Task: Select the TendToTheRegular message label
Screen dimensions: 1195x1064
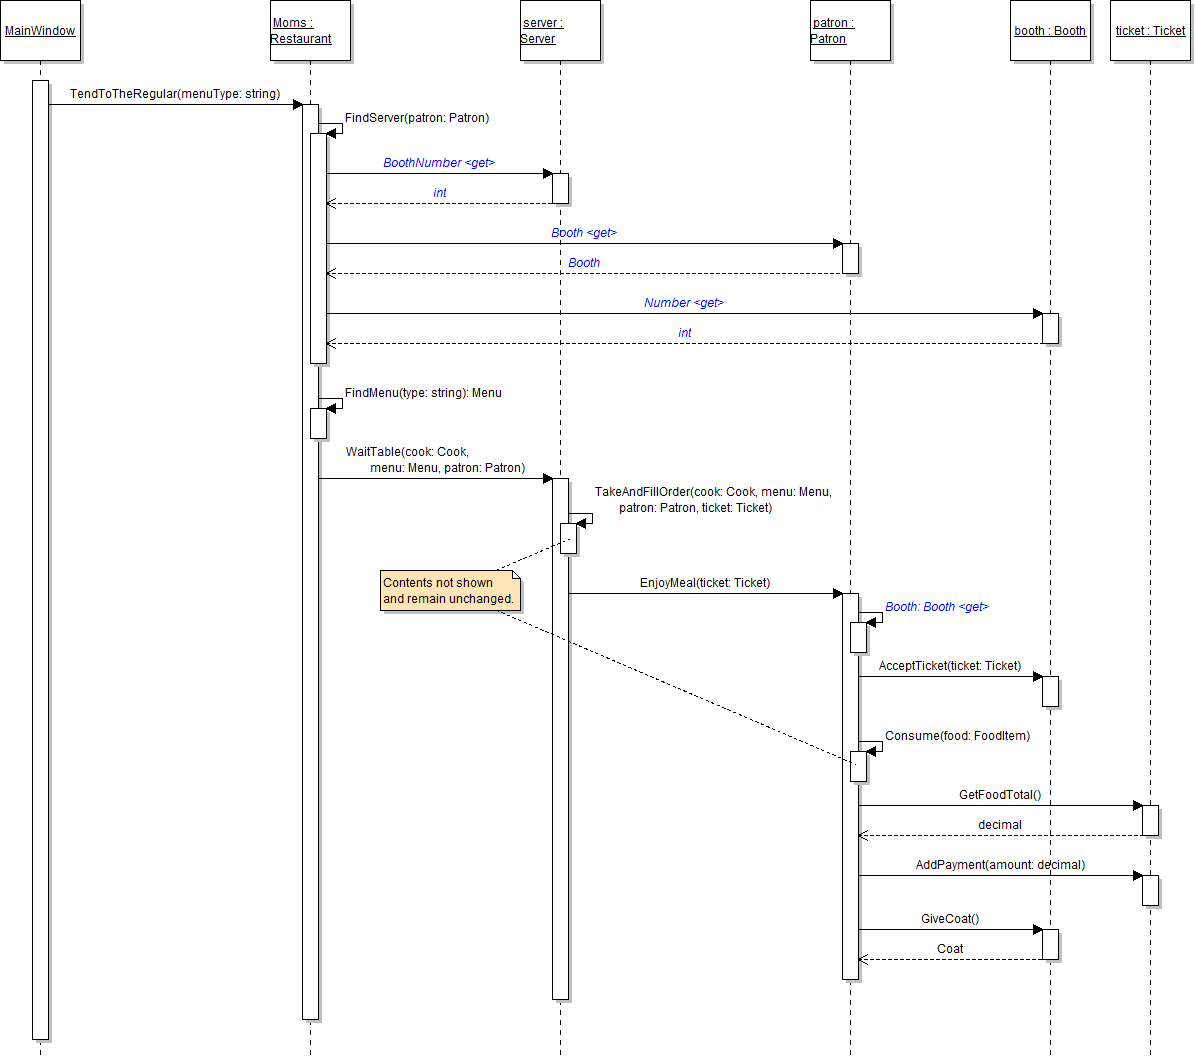Action: coord(175,94)
